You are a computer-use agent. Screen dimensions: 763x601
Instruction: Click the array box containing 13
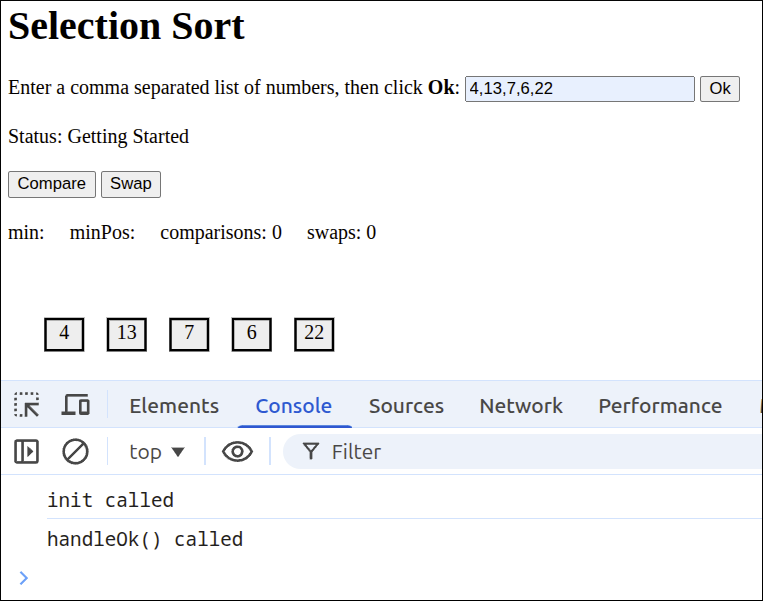click(x=127, y=334)
